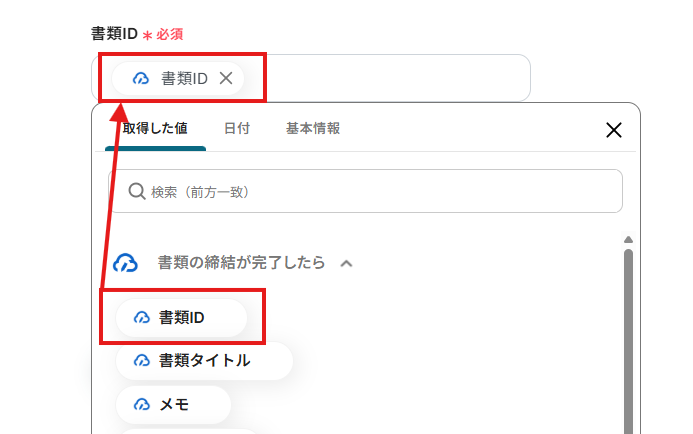The image size is (693, 434).
Task: Click the cloud icon beside 書類の締結が完了したら
Action: click(x=125, y=263)
